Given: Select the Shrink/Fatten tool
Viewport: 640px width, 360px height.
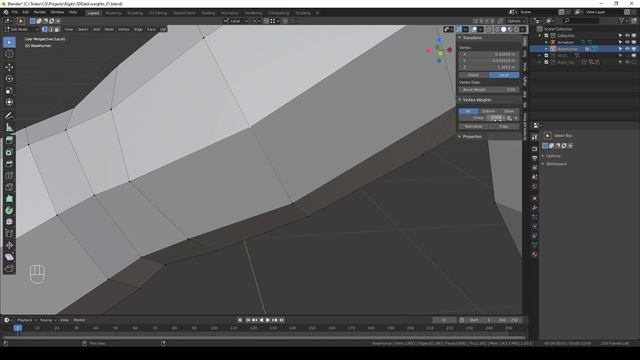Looking at the screenshot, I should click(9, 245).
